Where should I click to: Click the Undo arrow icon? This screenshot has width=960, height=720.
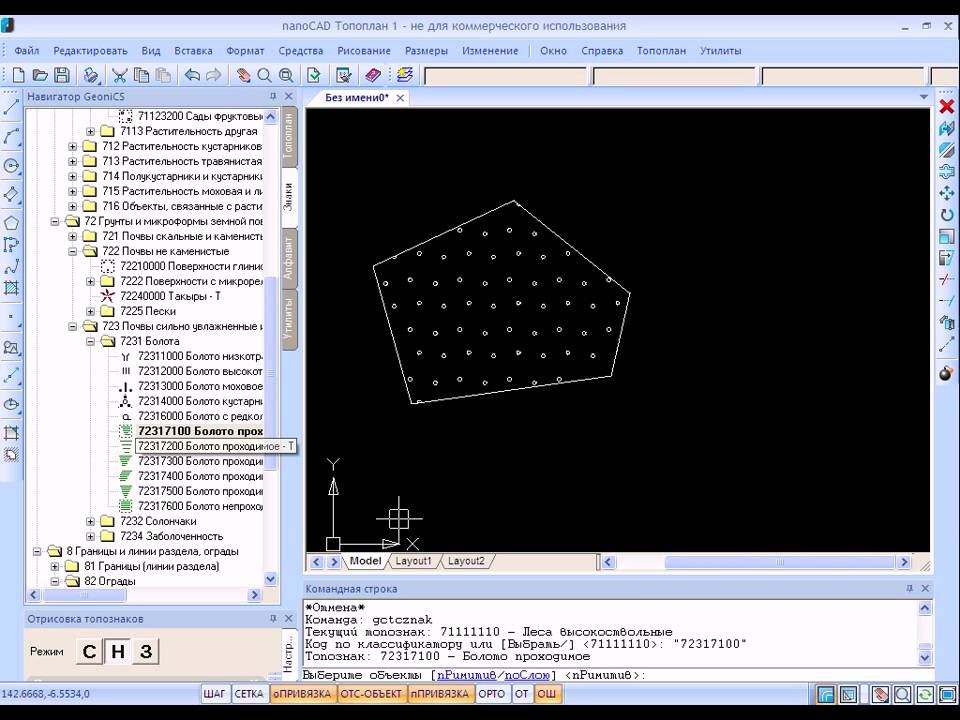[x=192, y=75]
